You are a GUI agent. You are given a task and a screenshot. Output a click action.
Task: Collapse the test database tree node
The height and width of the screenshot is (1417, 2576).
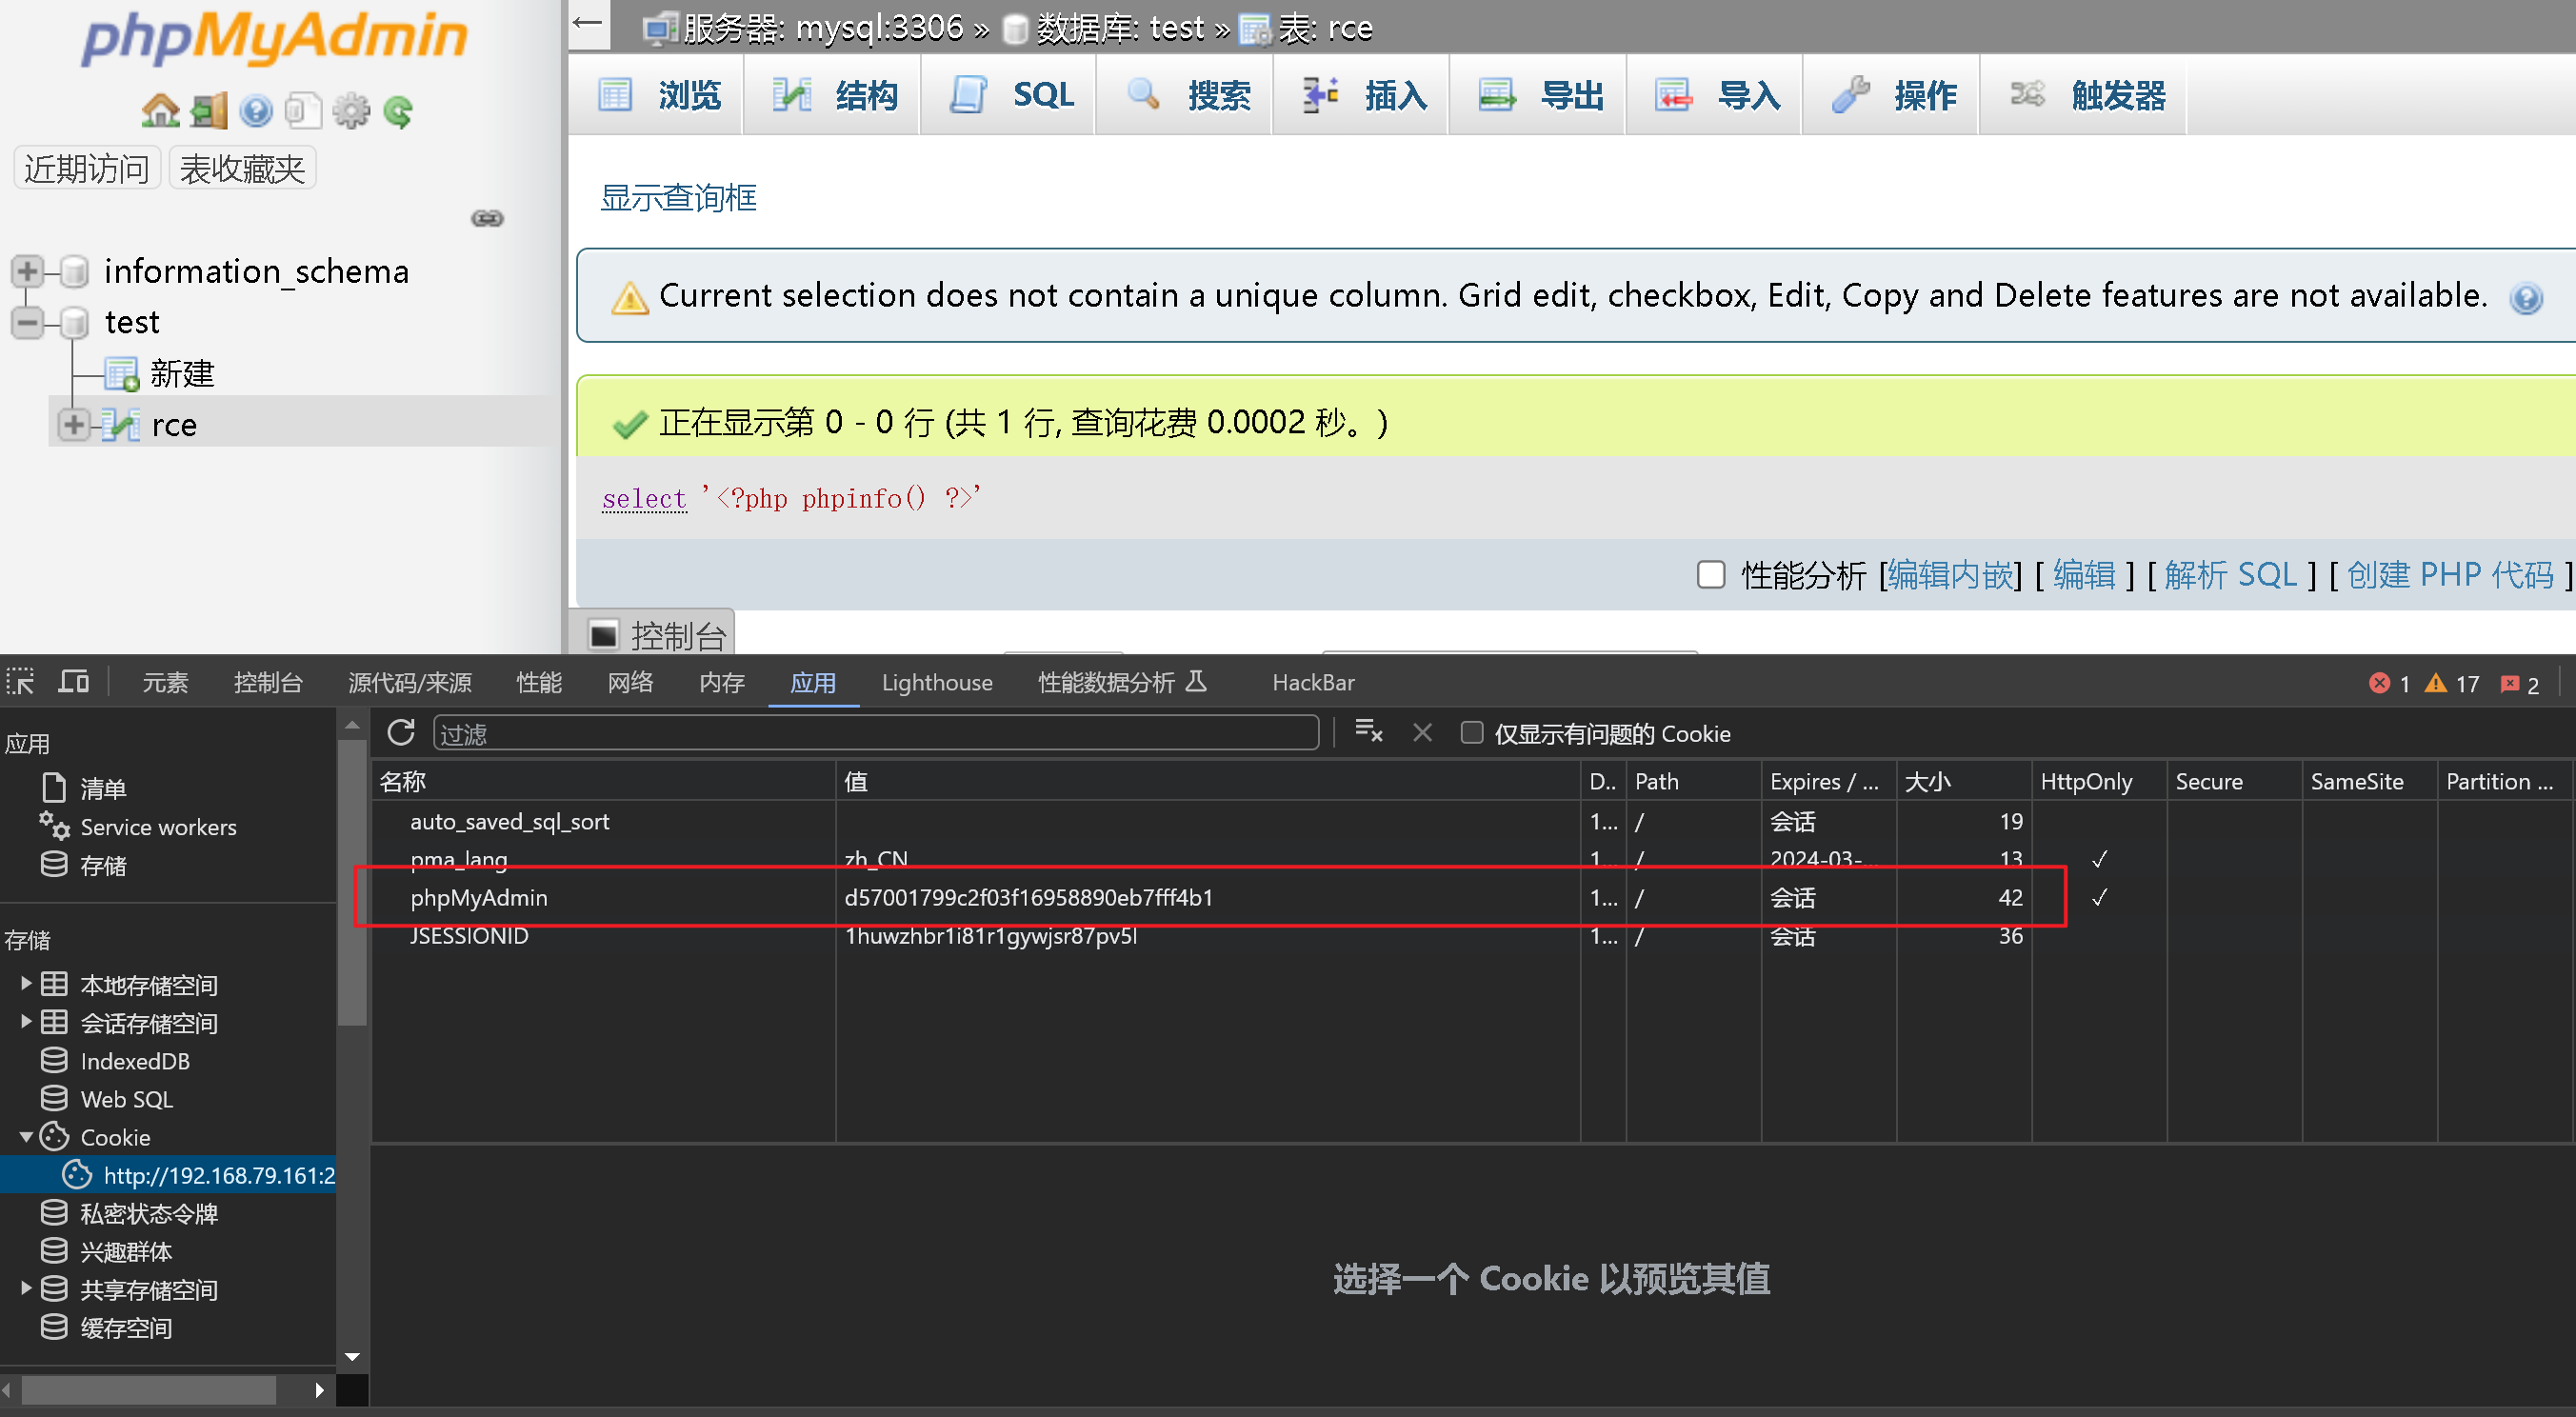point(27,322)
